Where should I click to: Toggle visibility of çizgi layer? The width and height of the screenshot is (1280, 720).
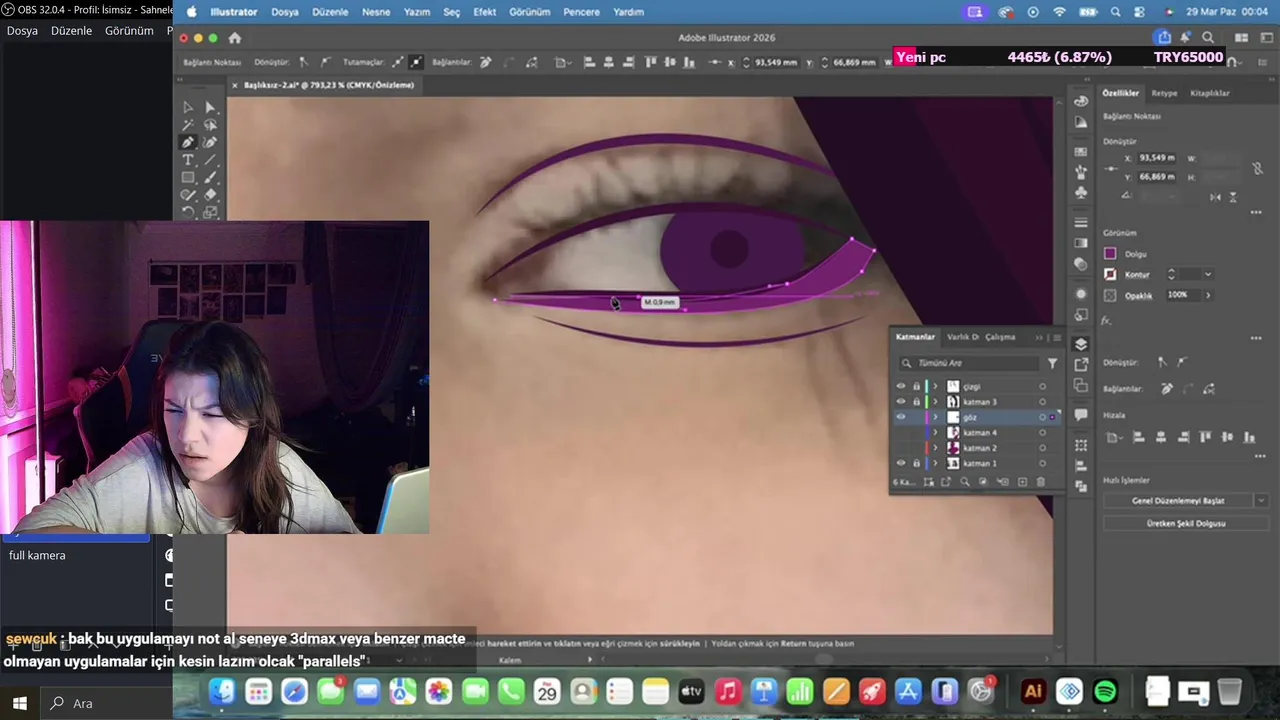coord(901,386)
